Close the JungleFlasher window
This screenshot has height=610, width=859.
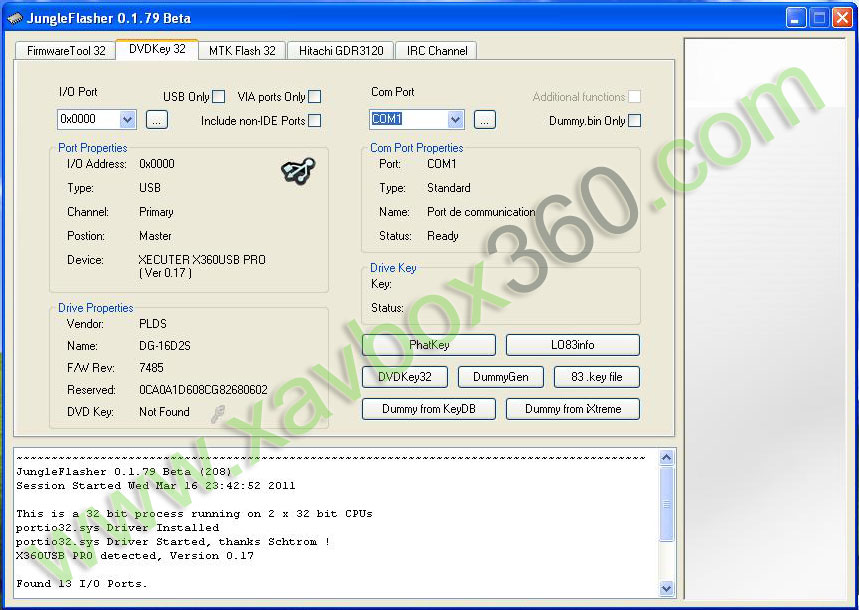coord(842,18)
